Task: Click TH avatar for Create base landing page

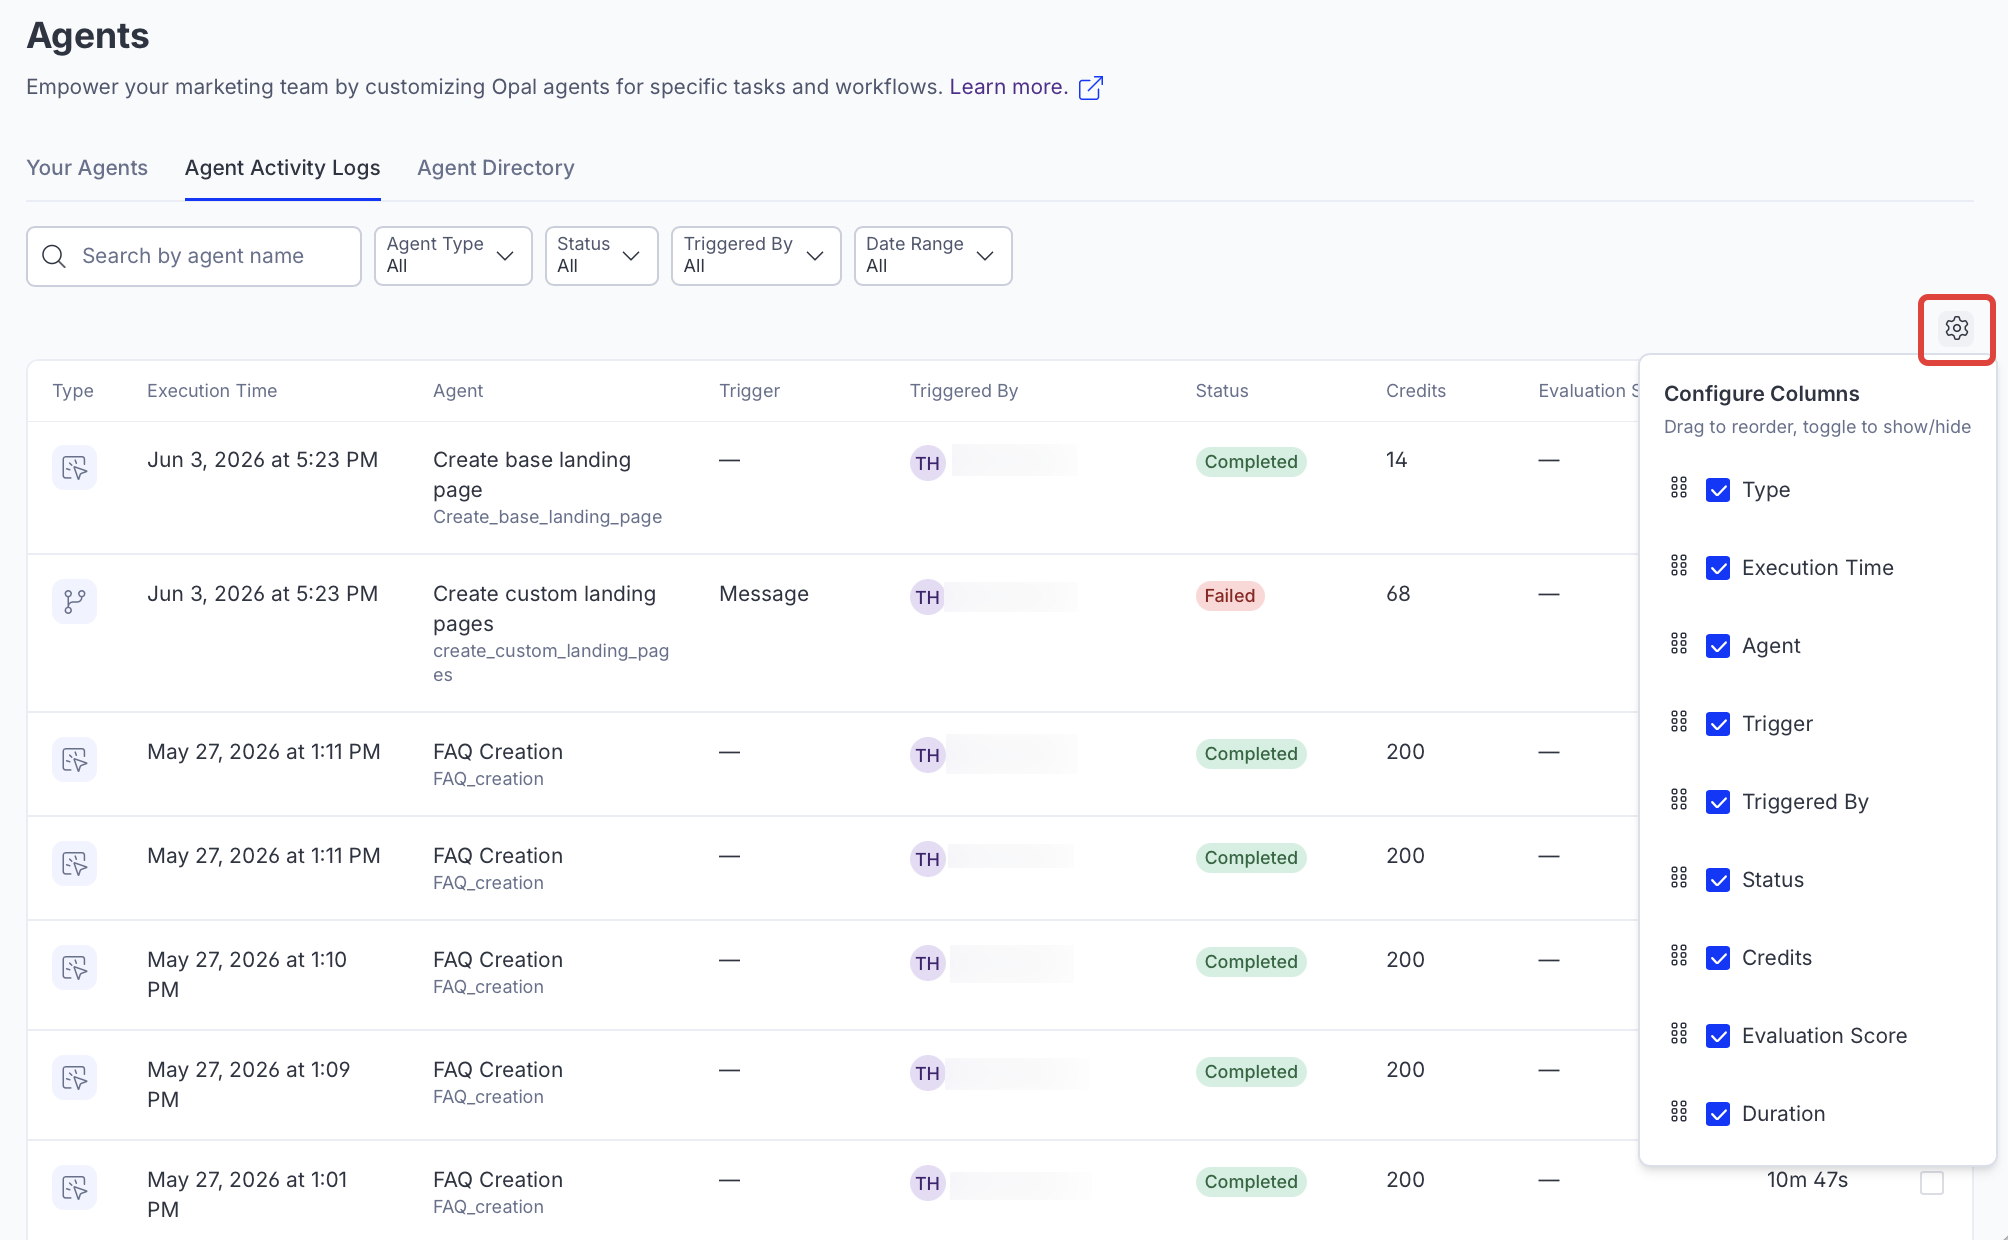Action: [927, 463]
